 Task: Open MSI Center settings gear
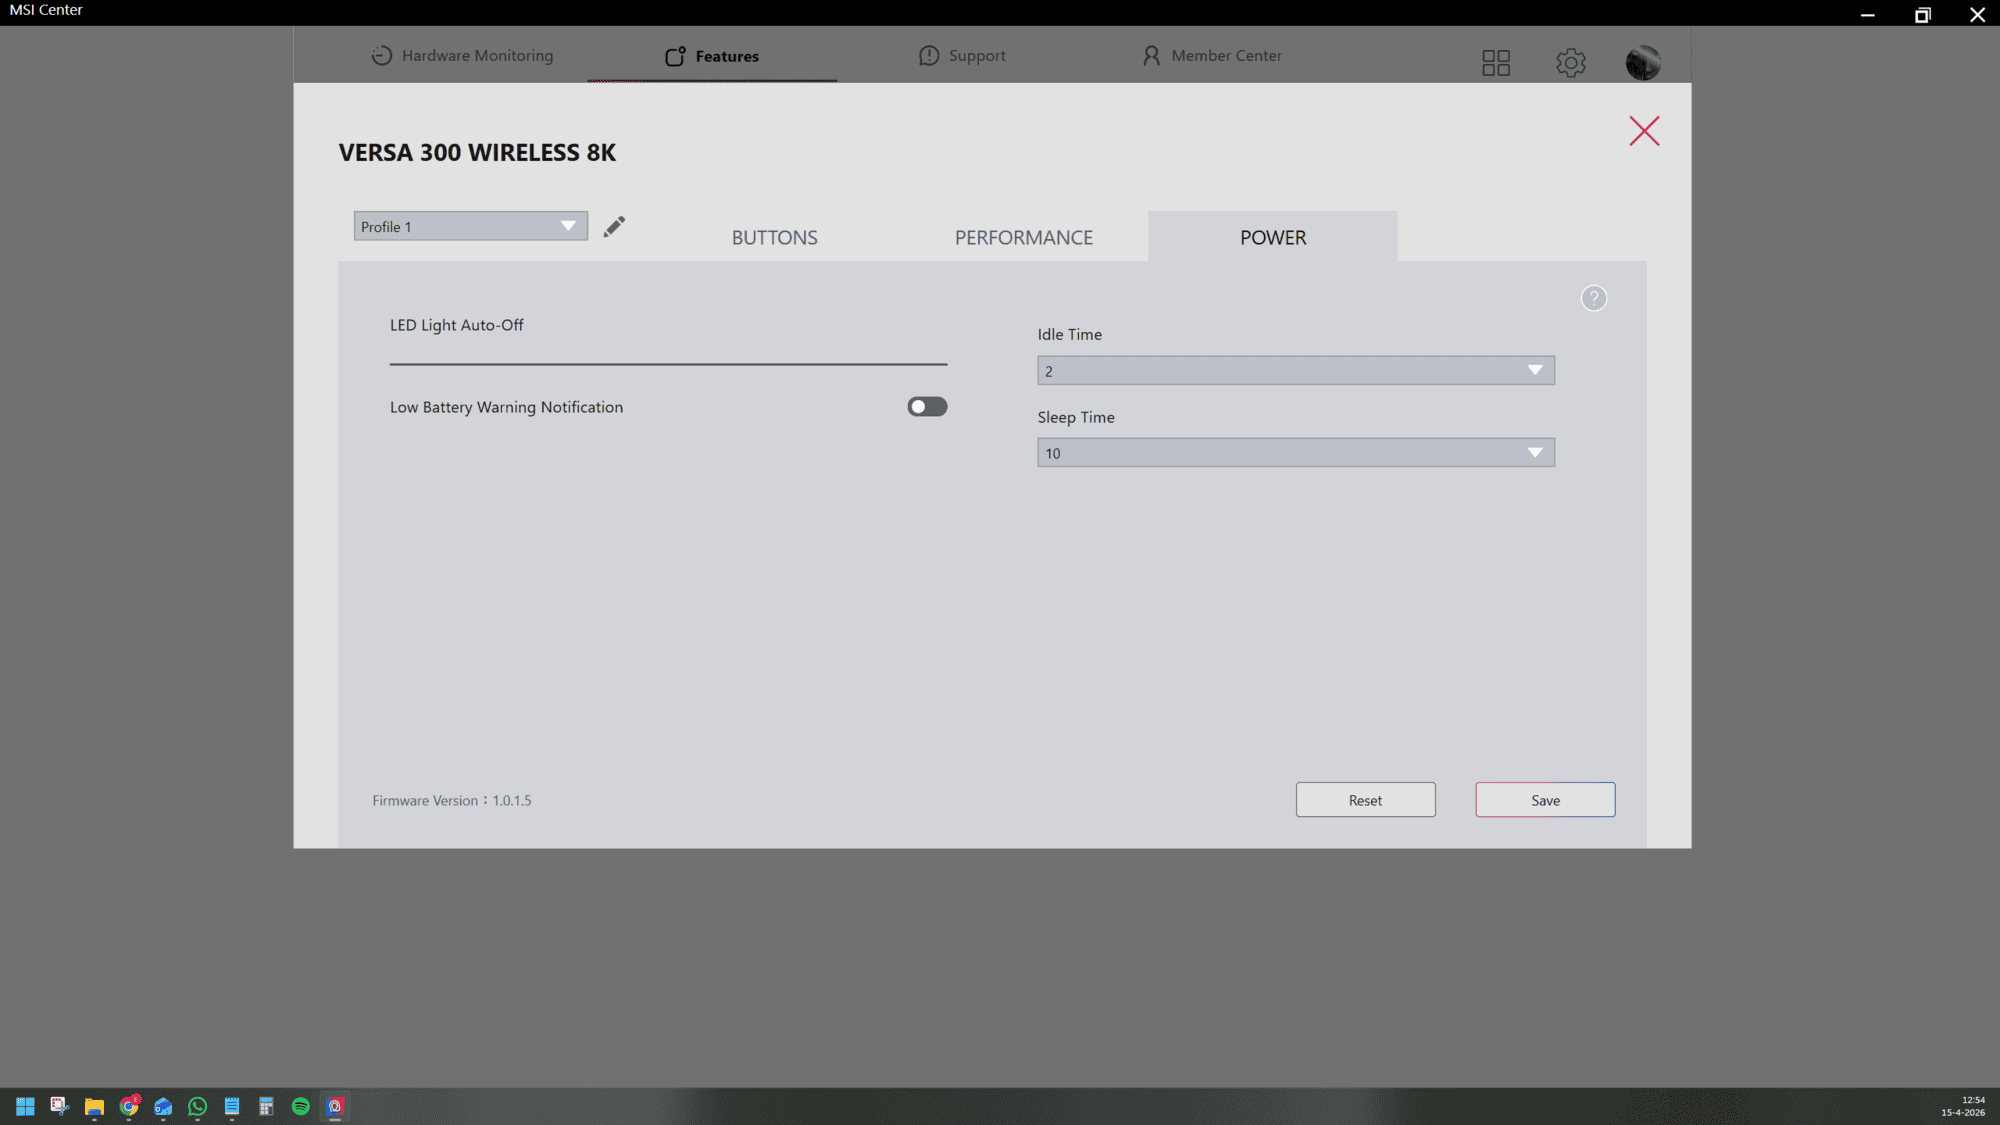click(1570, 63)
